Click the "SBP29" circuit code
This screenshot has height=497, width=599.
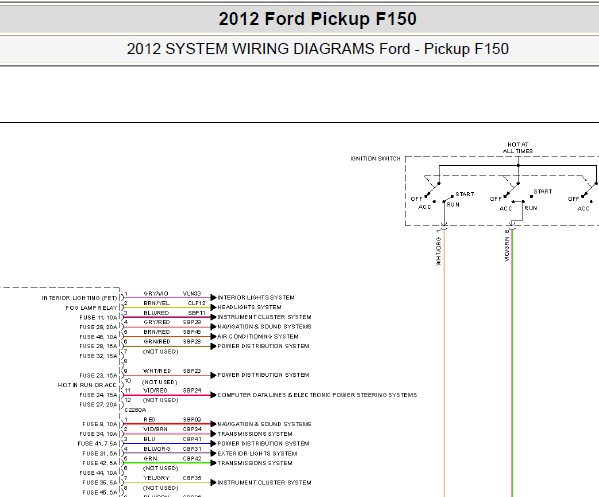(192, 322)
